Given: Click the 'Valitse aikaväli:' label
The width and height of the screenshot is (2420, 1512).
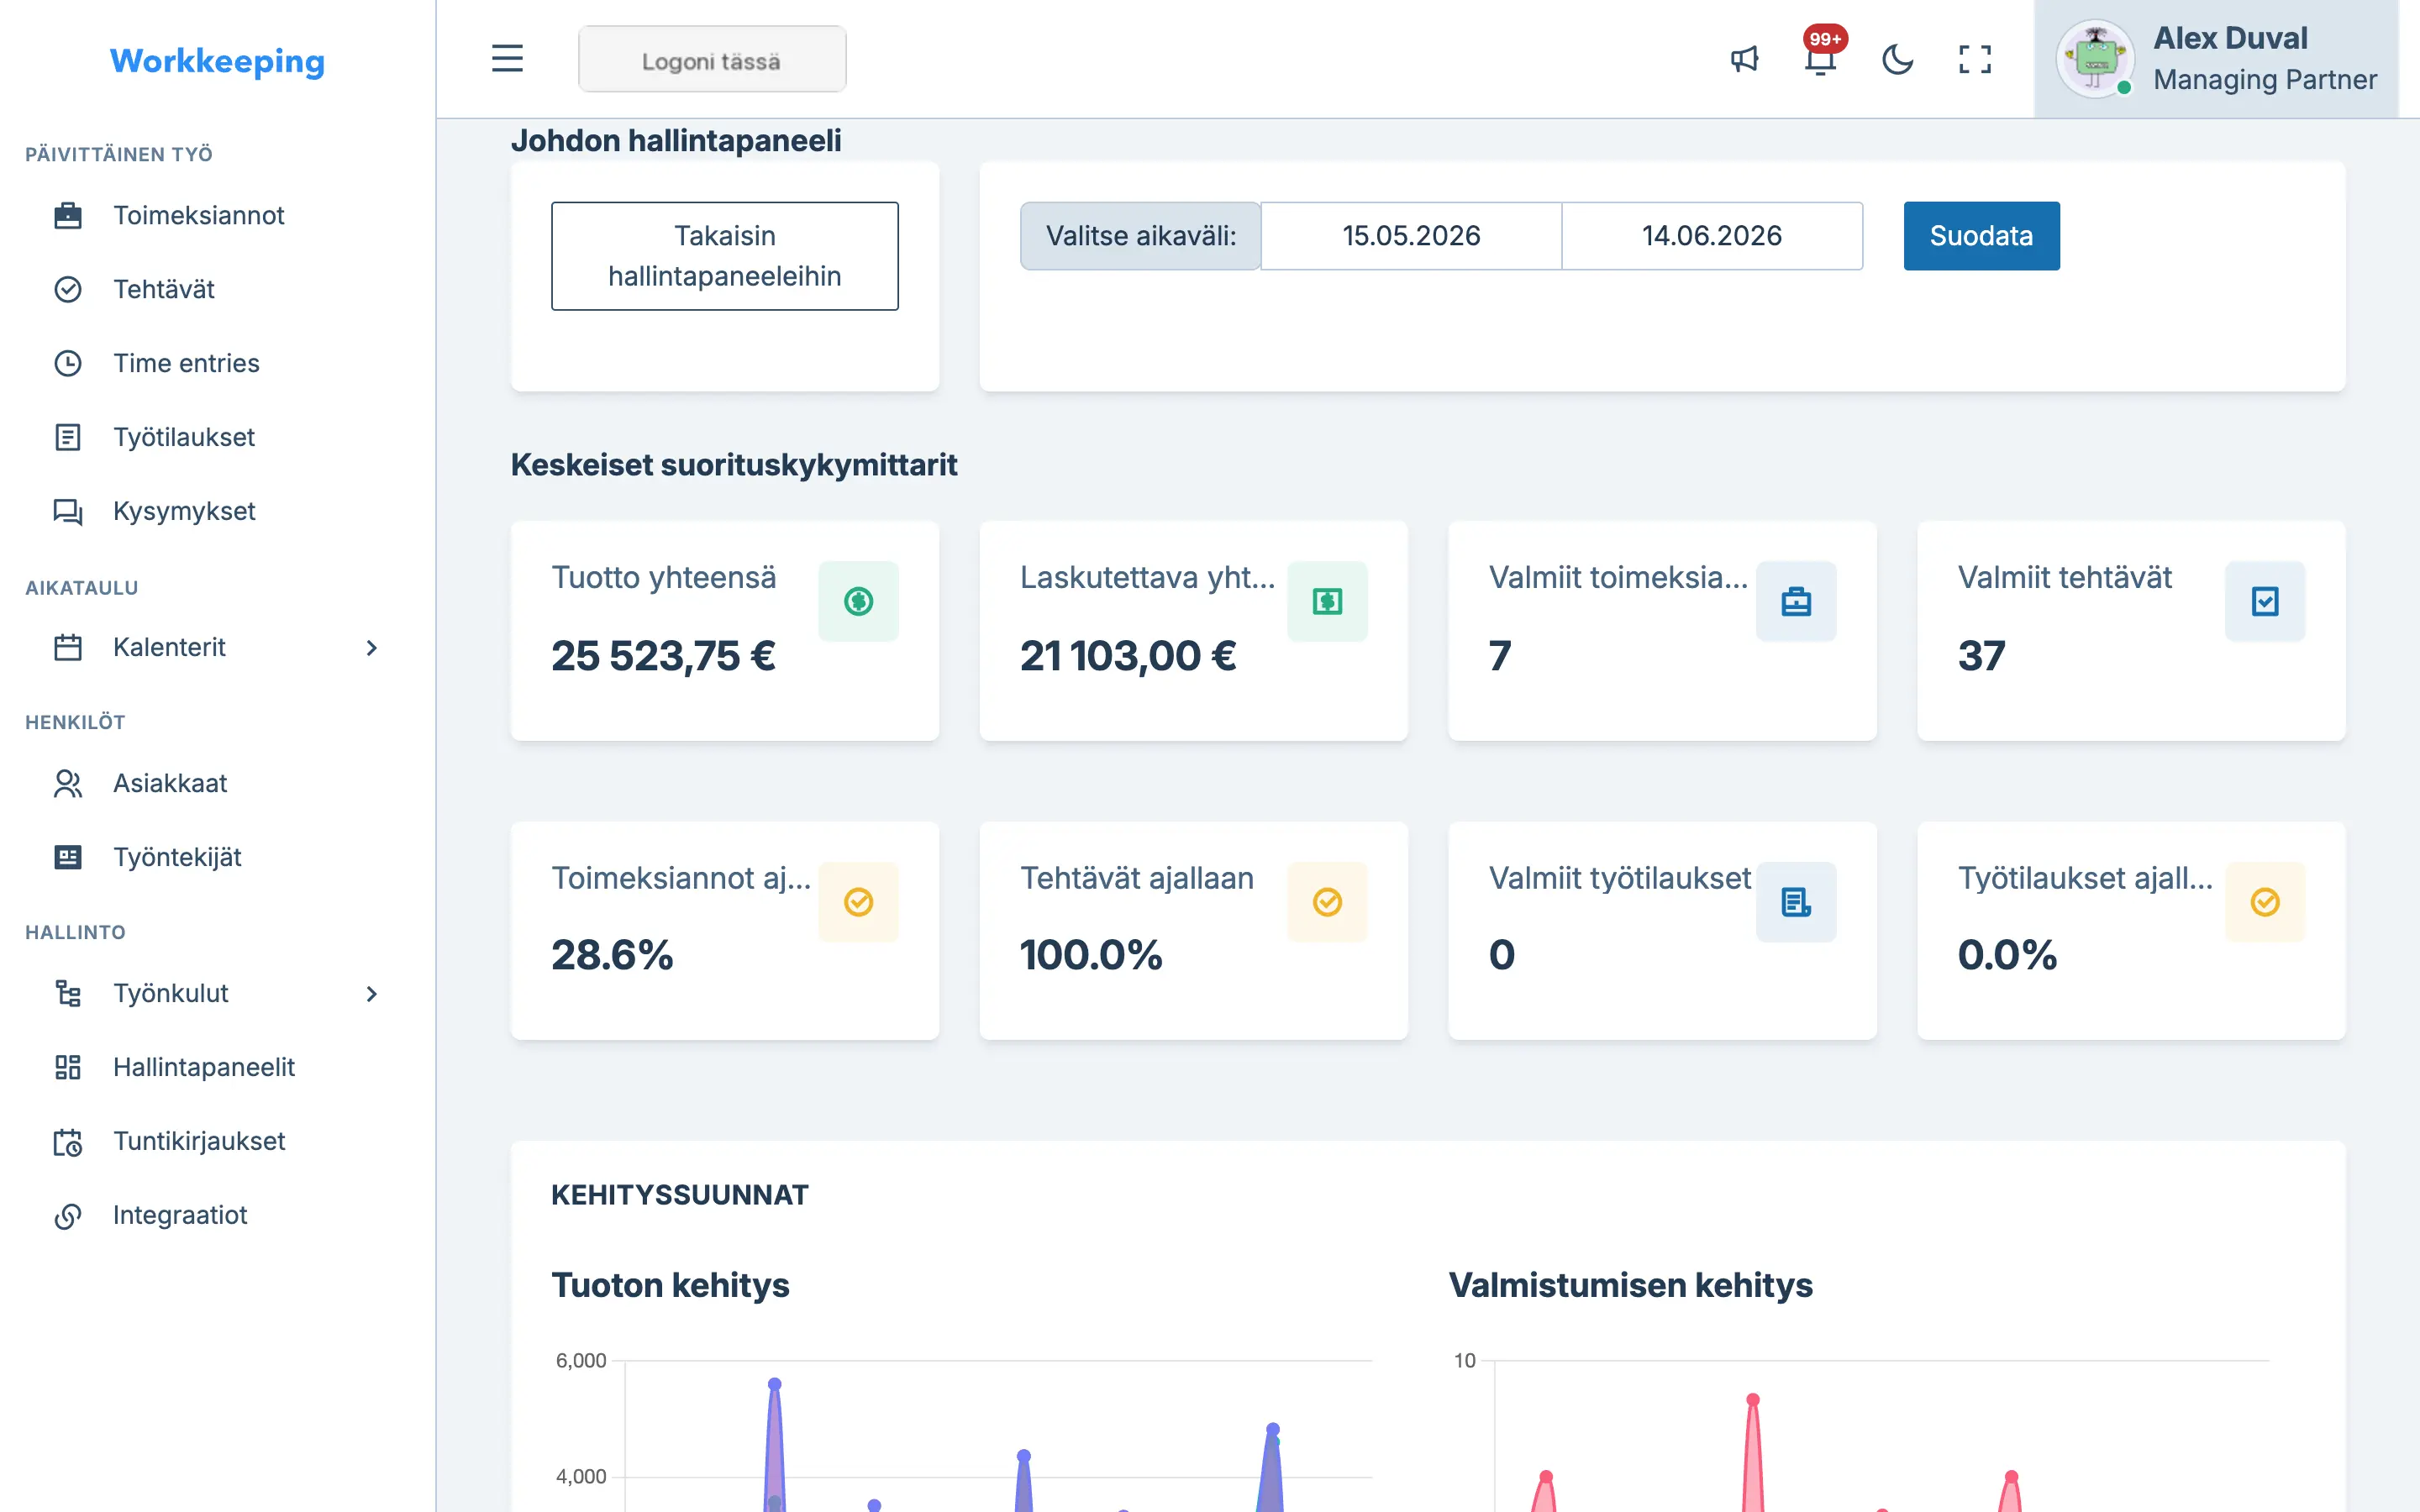Looking at the screenshot, I should click(x=1141, y=236).
